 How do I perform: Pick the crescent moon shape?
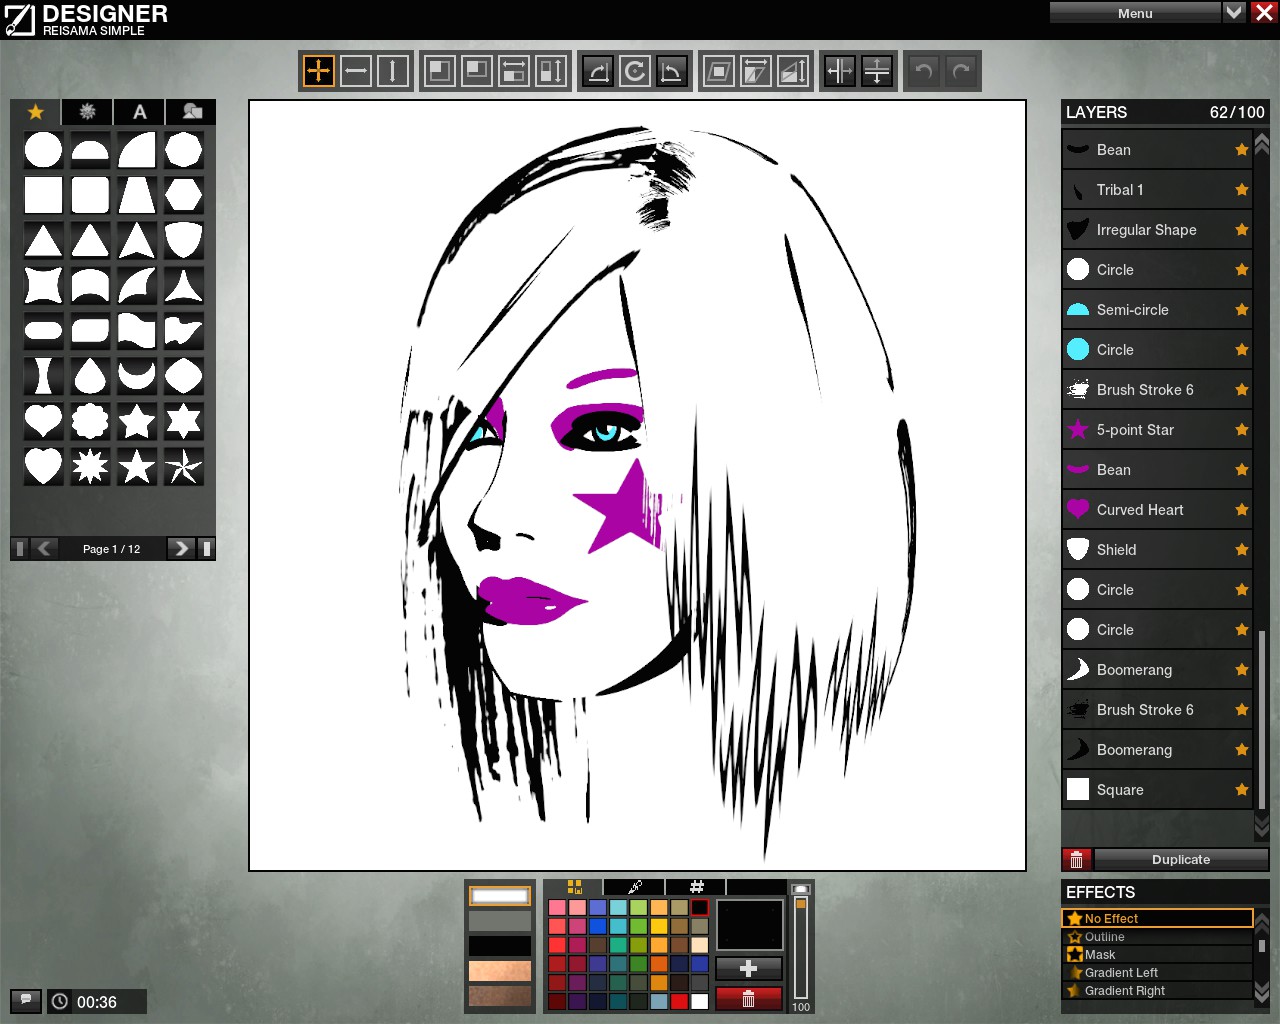137,376
